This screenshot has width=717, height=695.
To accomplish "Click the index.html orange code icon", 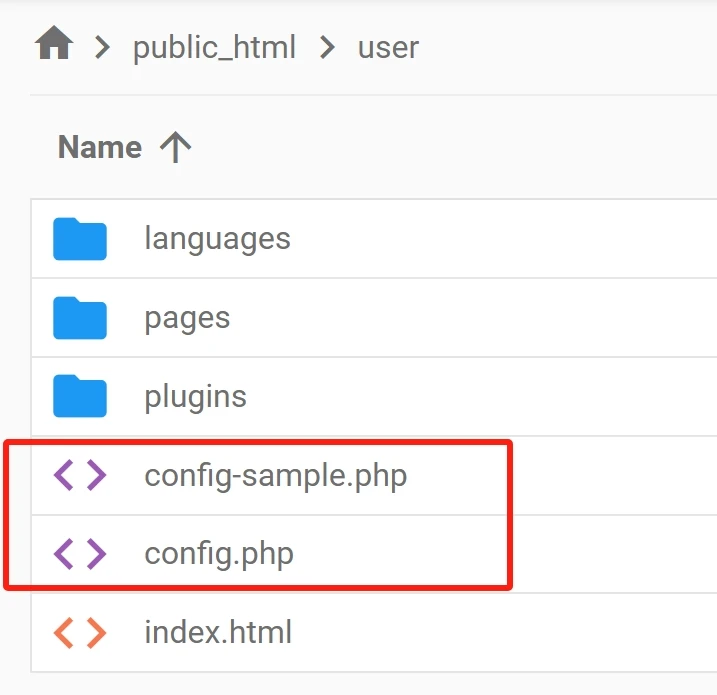I will (80, 633).
